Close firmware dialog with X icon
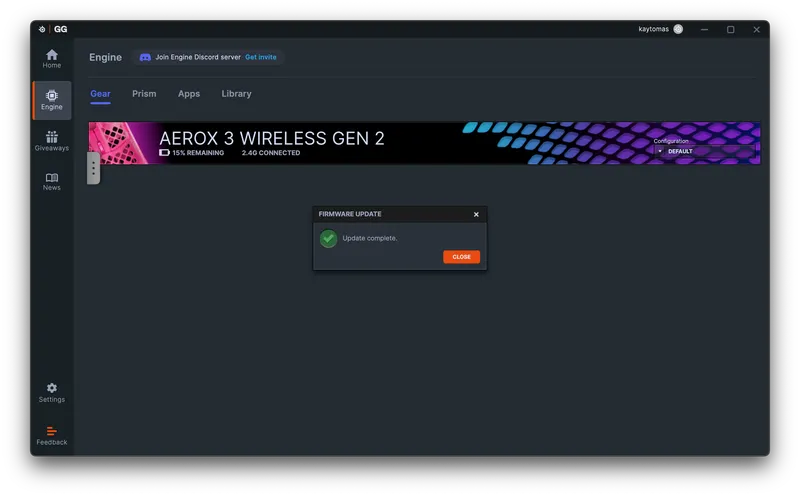The image size is (800, 496). (x=476, y=214)
